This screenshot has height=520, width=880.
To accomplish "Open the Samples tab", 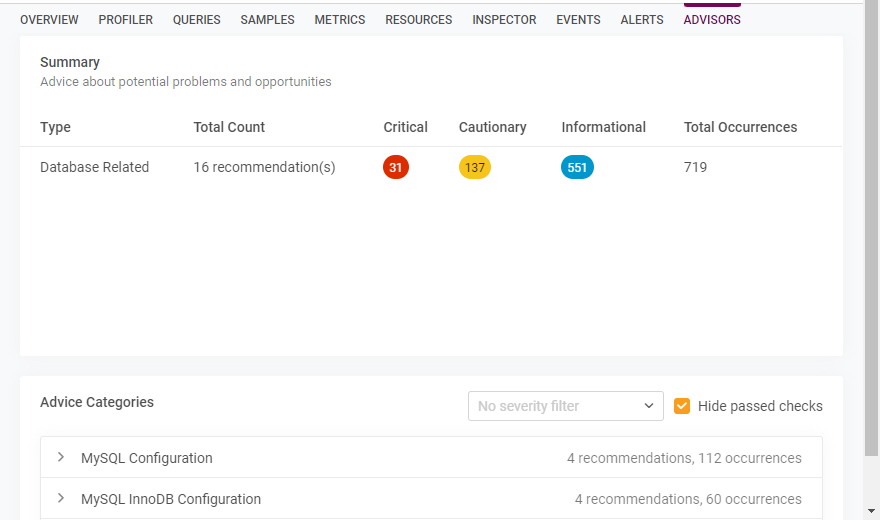I will 267,20.
